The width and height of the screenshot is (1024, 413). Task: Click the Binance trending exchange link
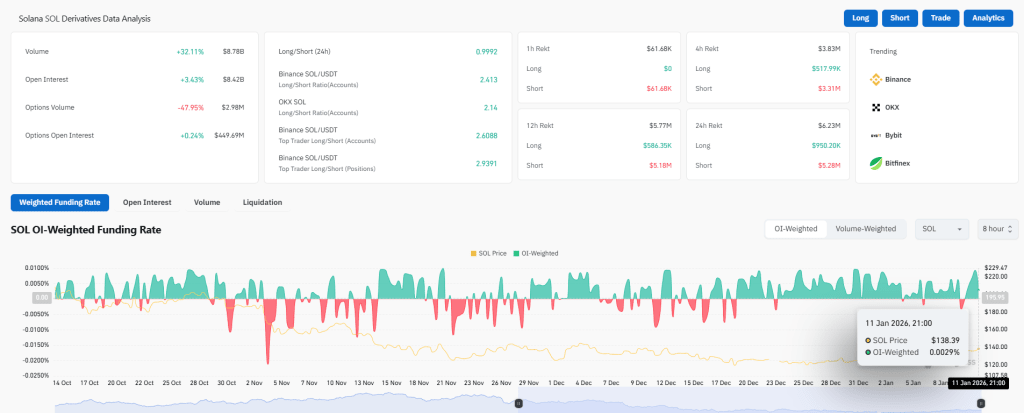898,79
